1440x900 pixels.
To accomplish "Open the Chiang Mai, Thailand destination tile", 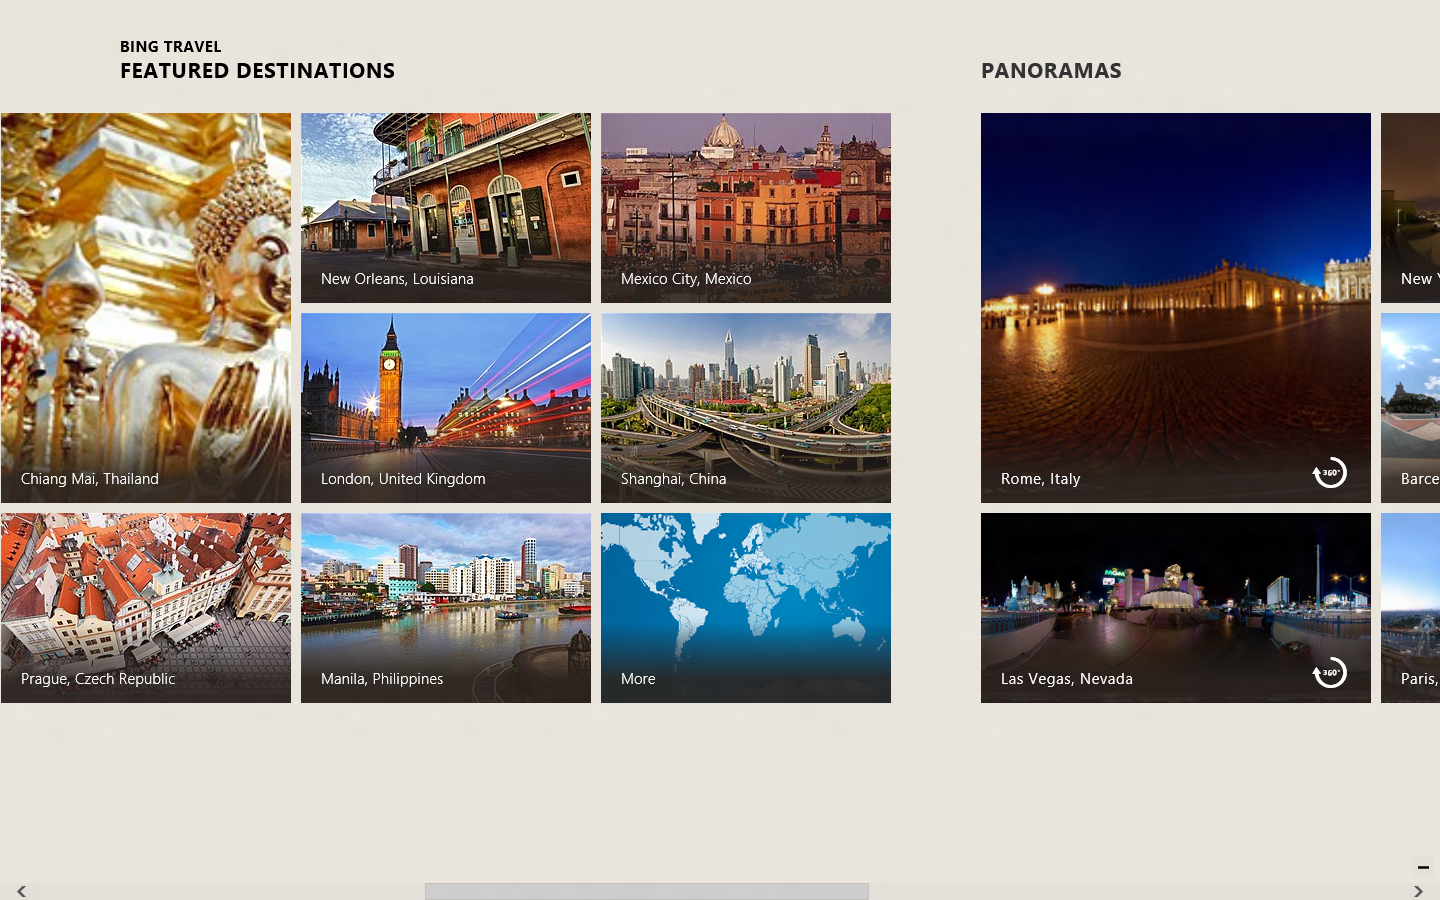I will tap(146, 307).
